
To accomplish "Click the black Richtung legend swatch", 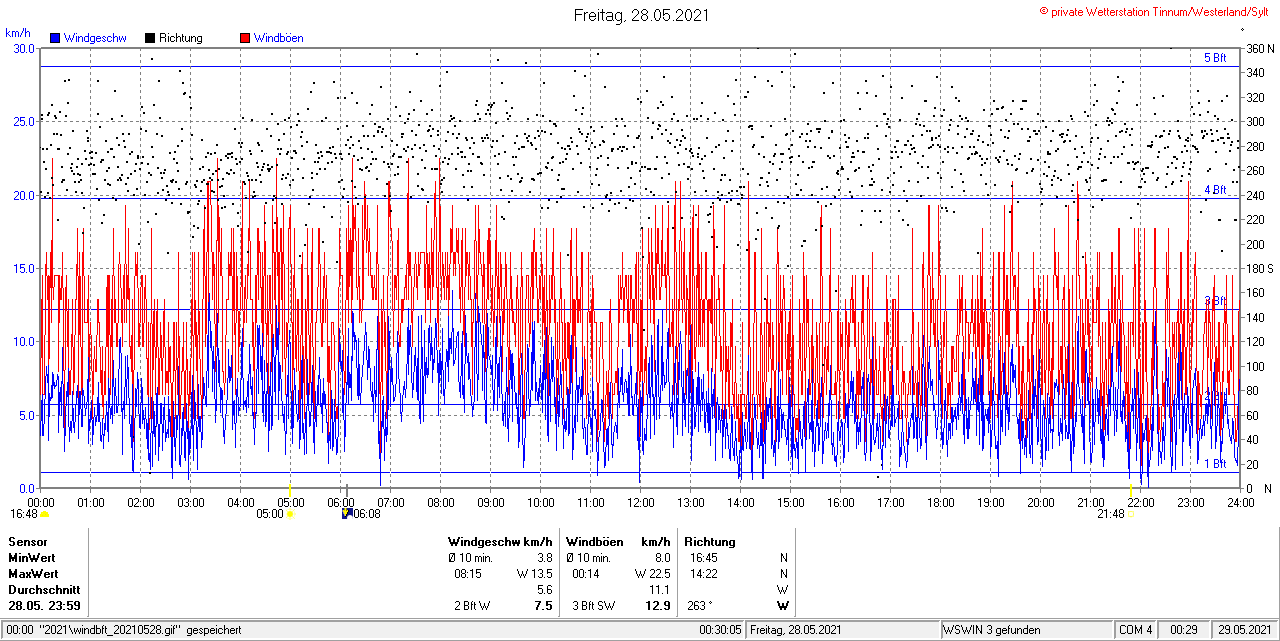I will click(150, 38).
